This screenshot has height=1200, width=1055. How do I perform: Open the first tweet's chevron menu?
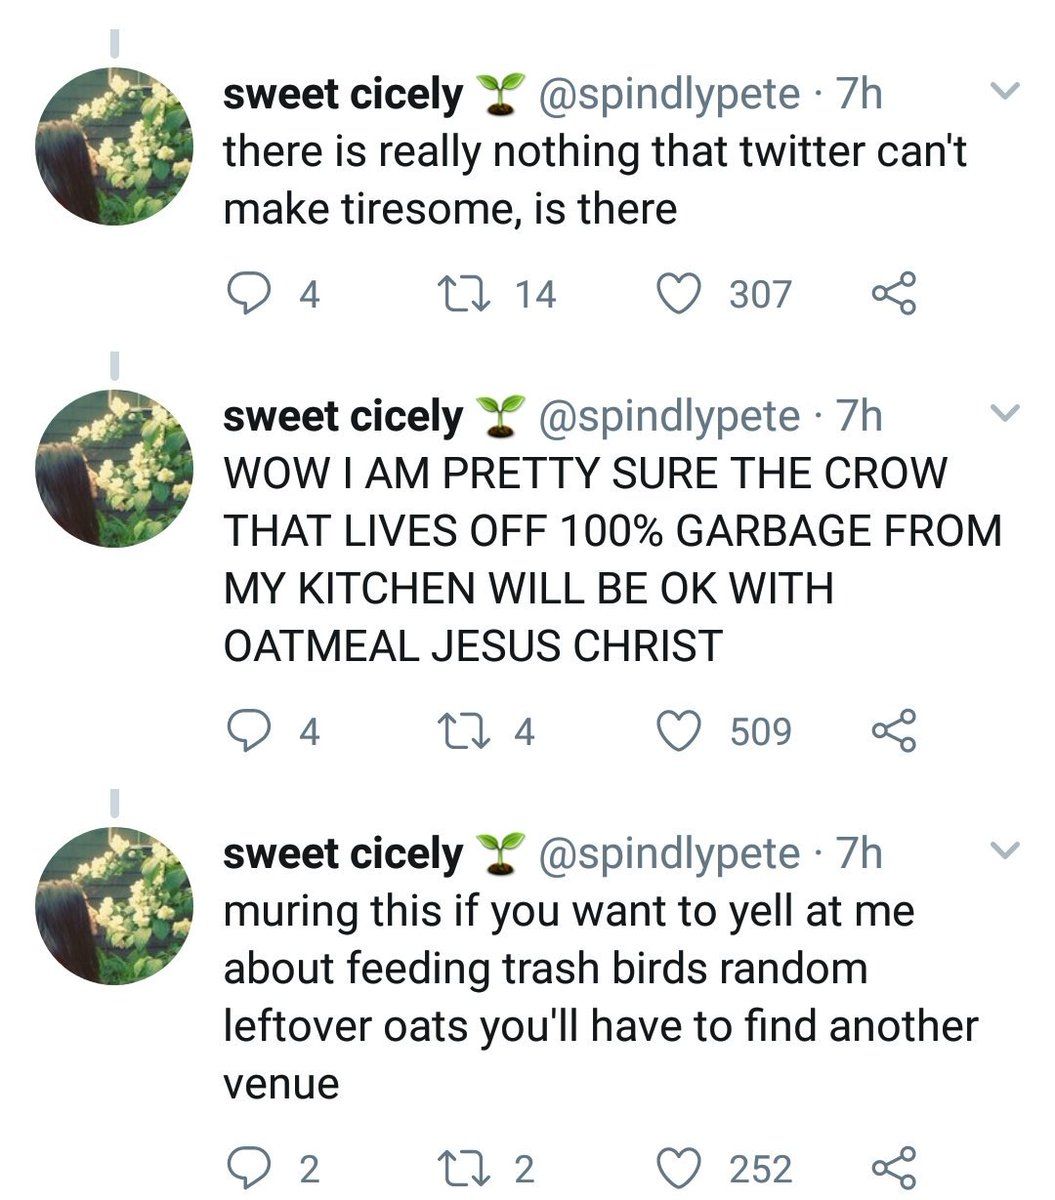click(x=1004, y=92)
